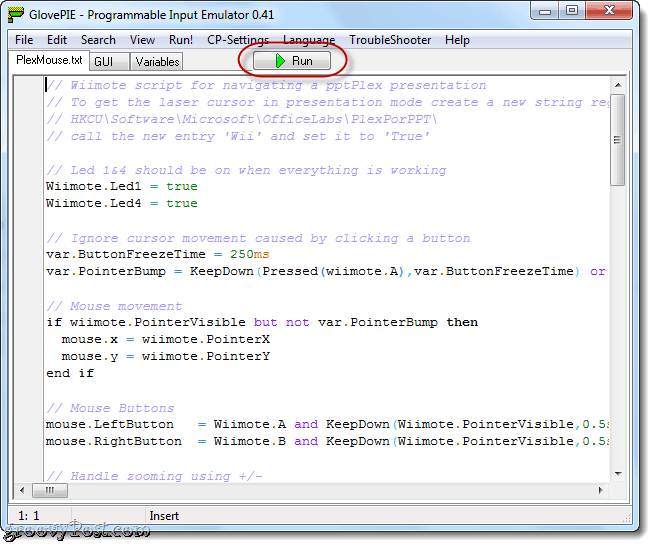Open the Search menu
The height and width of the screenshot is (547, 655).
coord(98,40)
